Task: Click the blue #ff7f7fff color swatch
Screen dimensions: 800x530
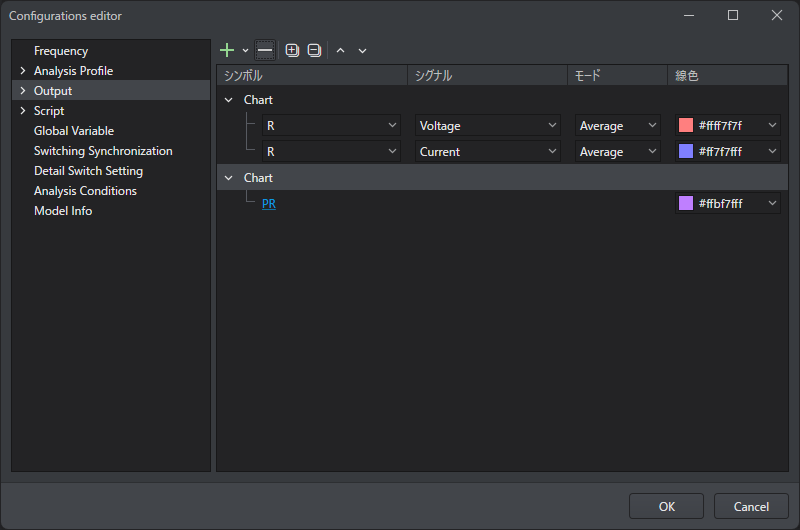Action: 686,152
